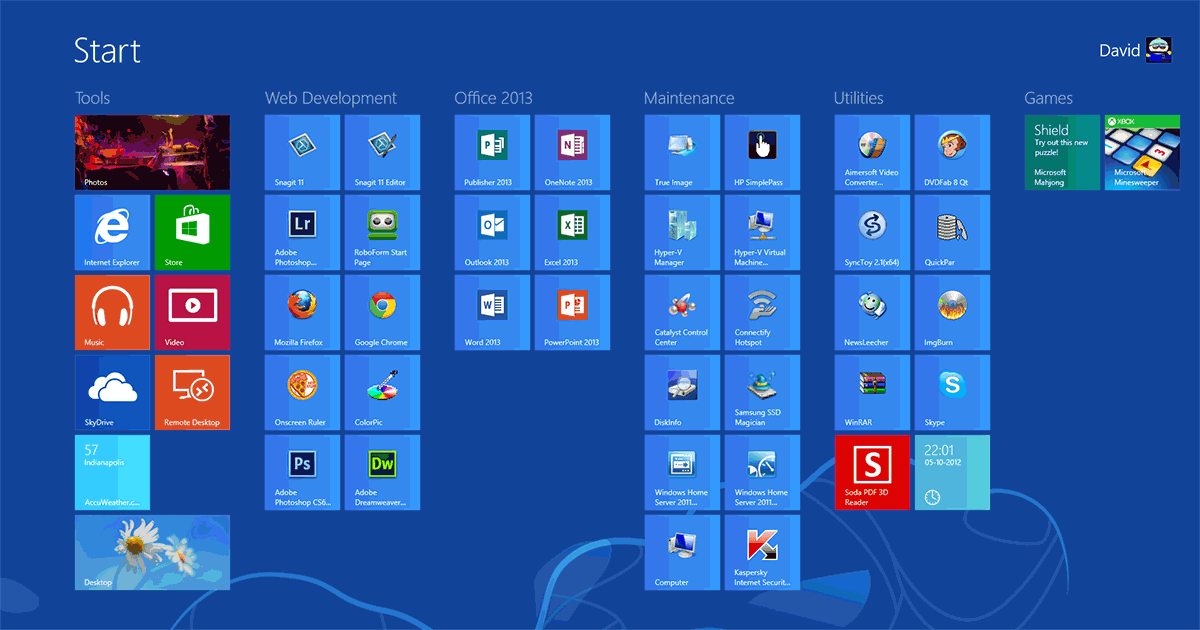Open SyncToy 2.1 (x64) tile

[872, 232]
